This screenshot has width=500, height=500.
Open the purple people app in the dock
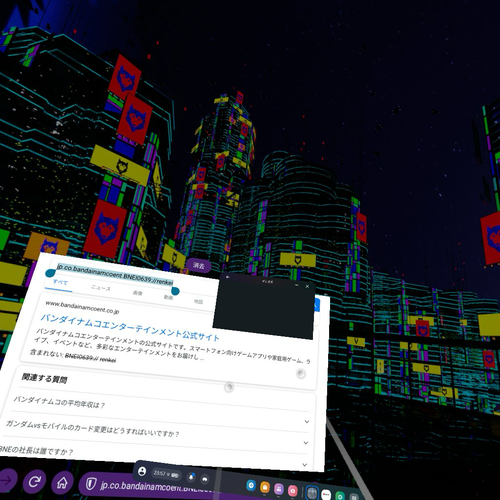(279, 489)
